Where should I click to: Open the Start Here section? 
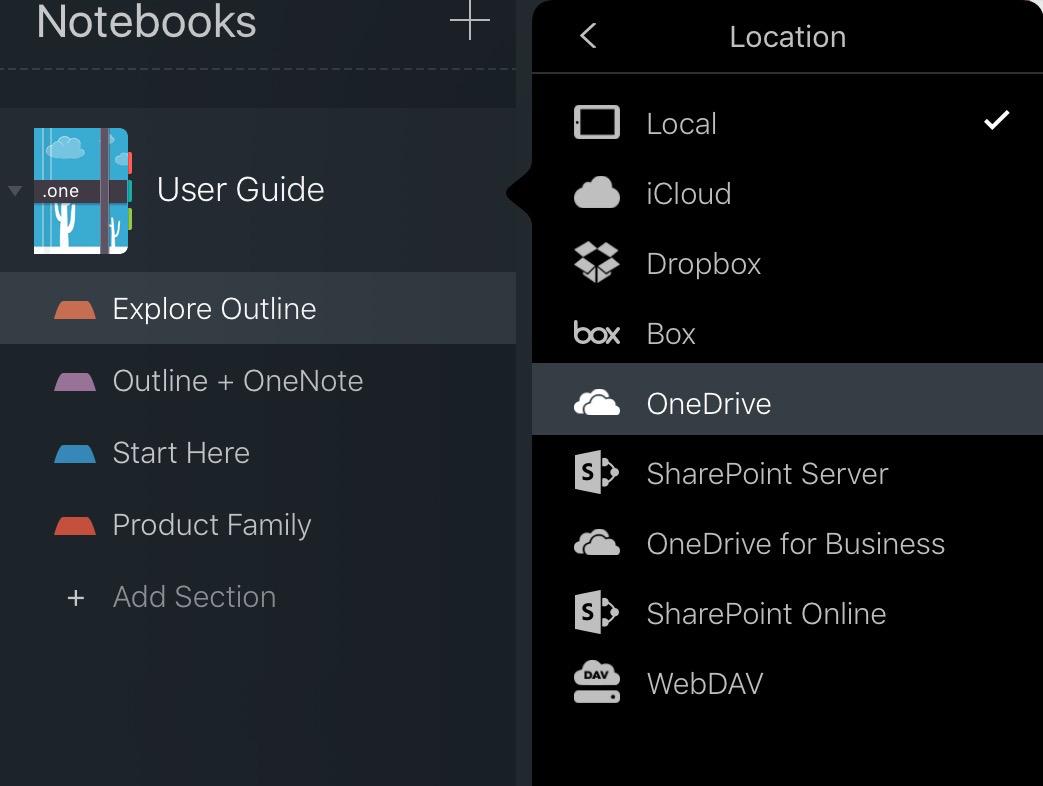point(258,453)
